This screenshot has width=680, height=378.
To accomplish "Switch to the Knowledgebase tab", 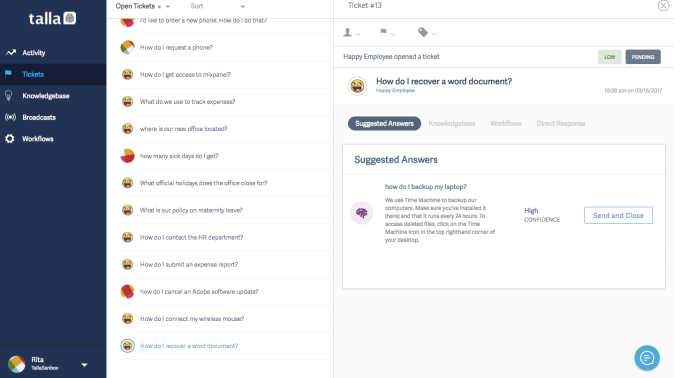I will coord(452,124).
